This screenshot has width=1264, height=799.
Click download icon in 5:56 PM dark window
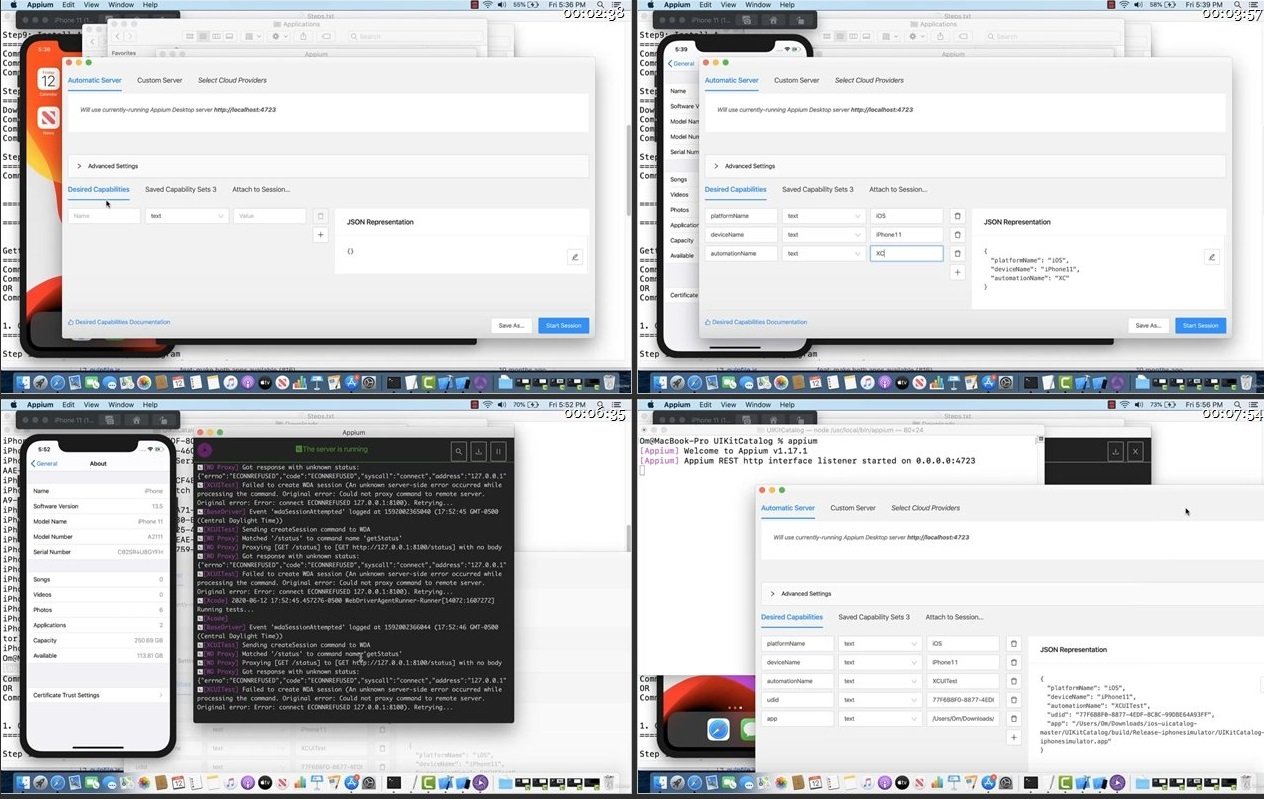pos(1115,452)
